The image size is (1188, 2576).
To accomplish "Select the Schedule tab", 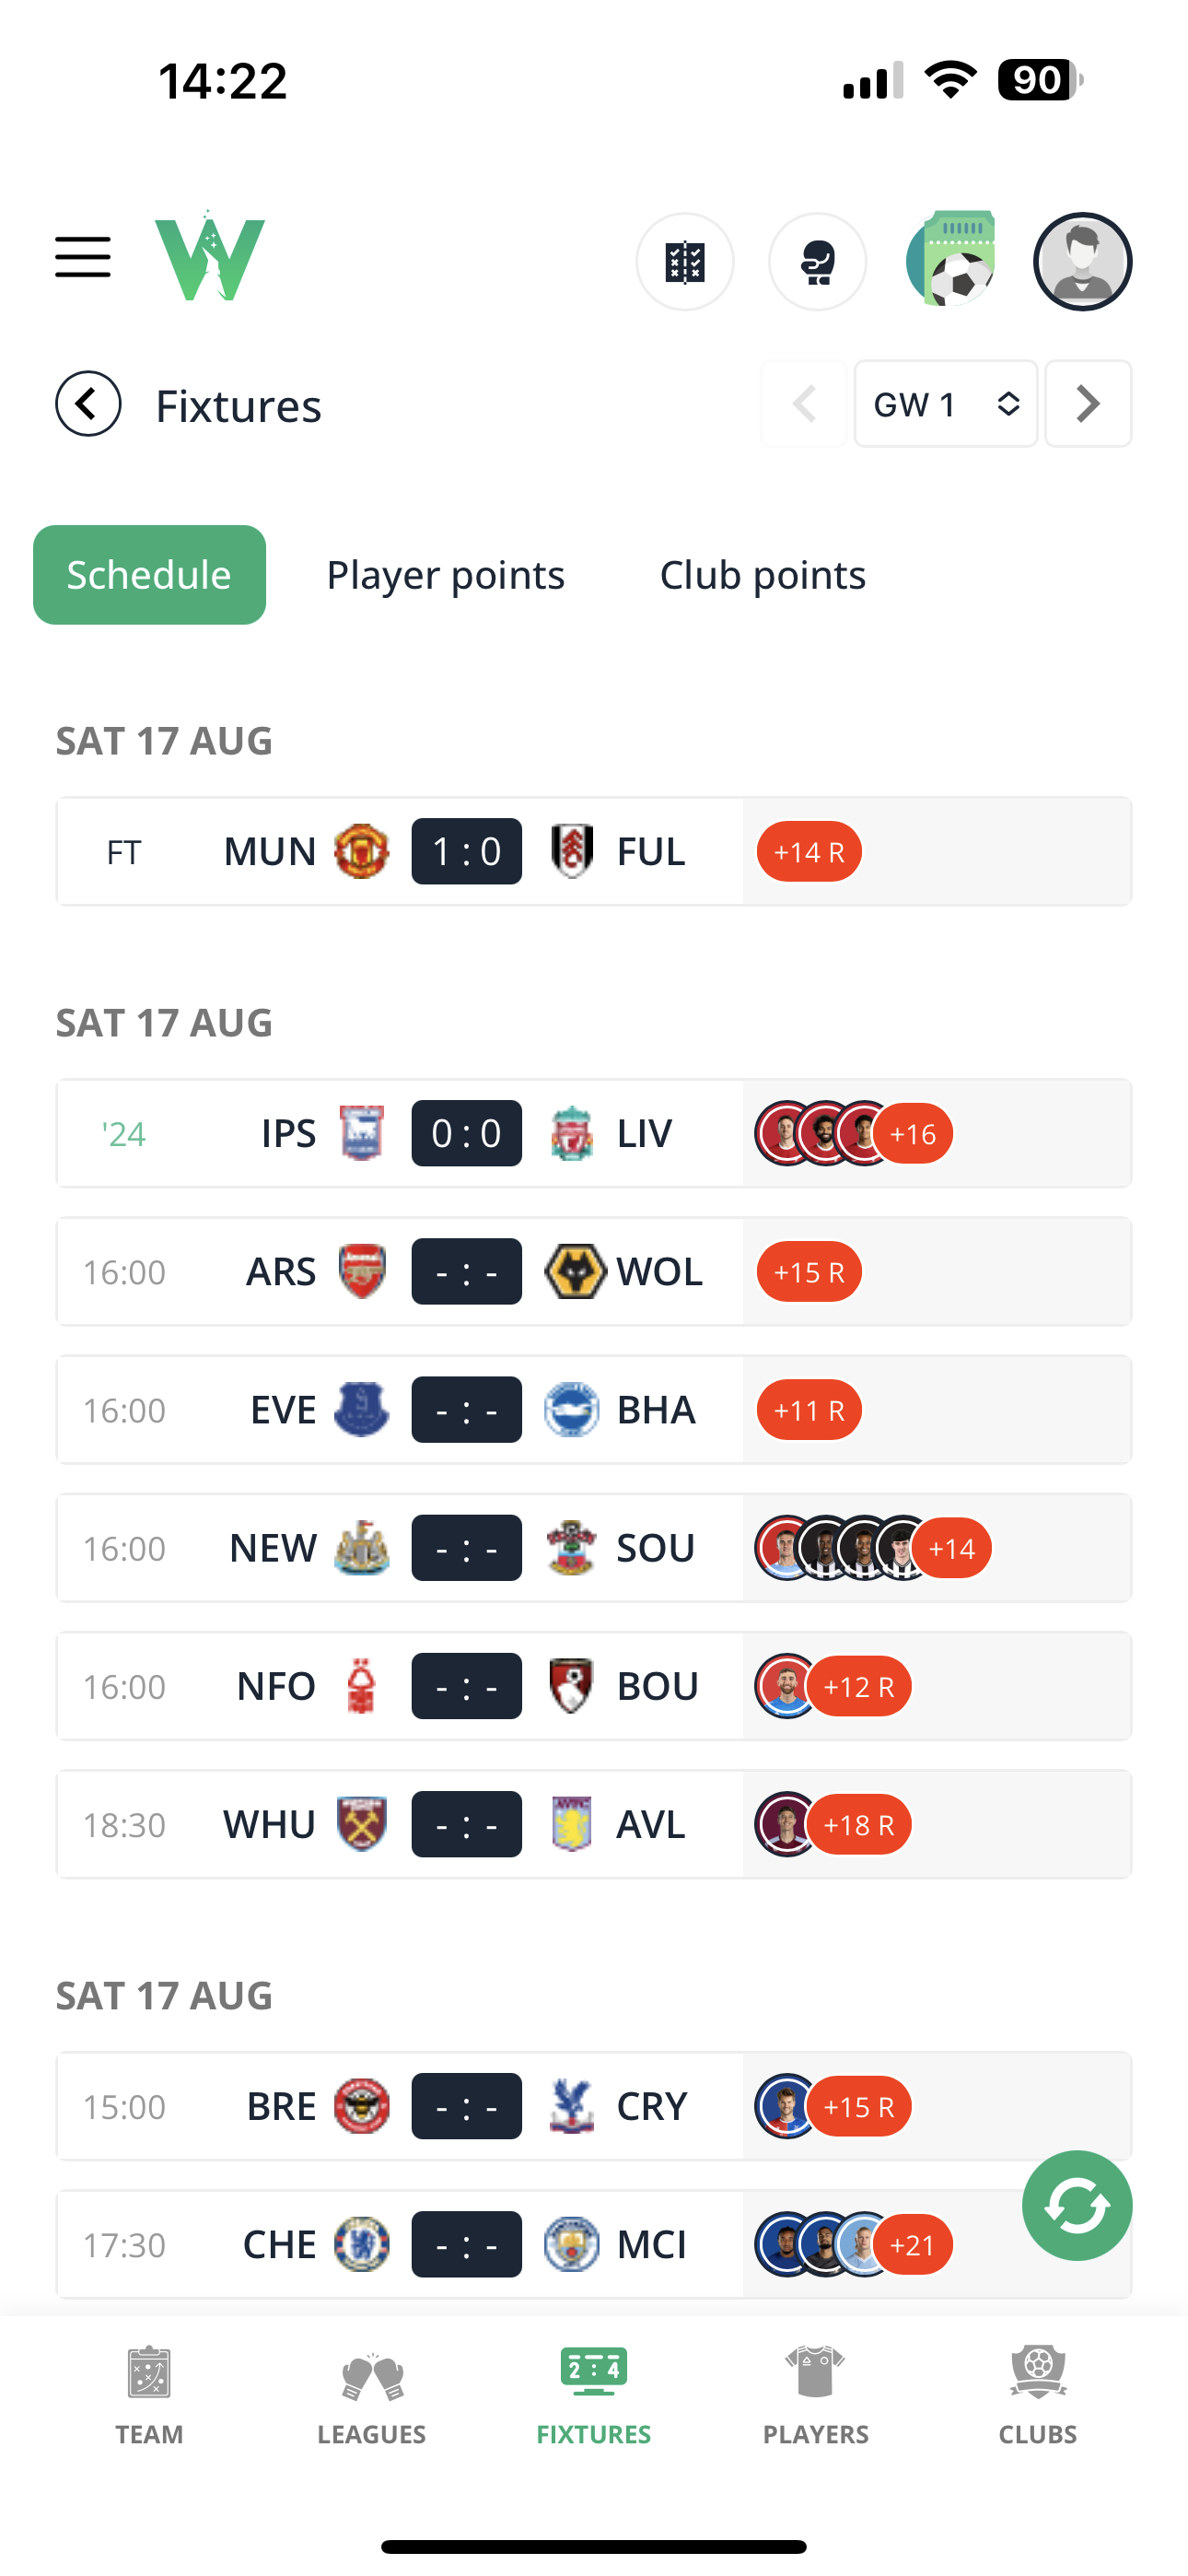I will coord(149,575).
